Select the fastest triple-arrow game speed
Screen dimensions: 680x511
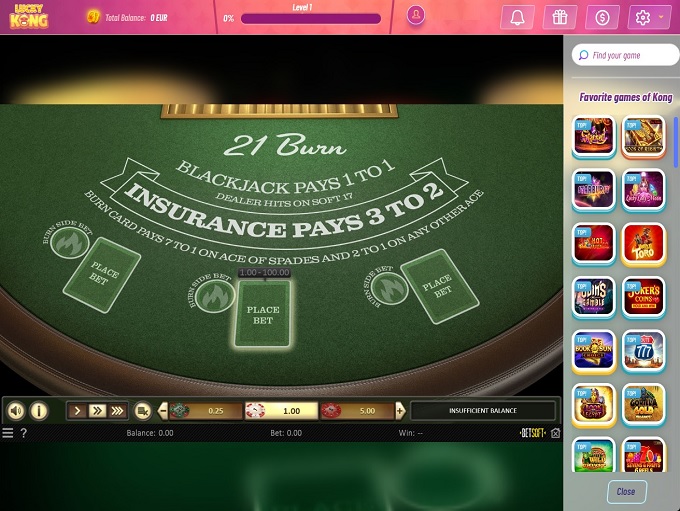pyautogui.click(x=117, y=410)
